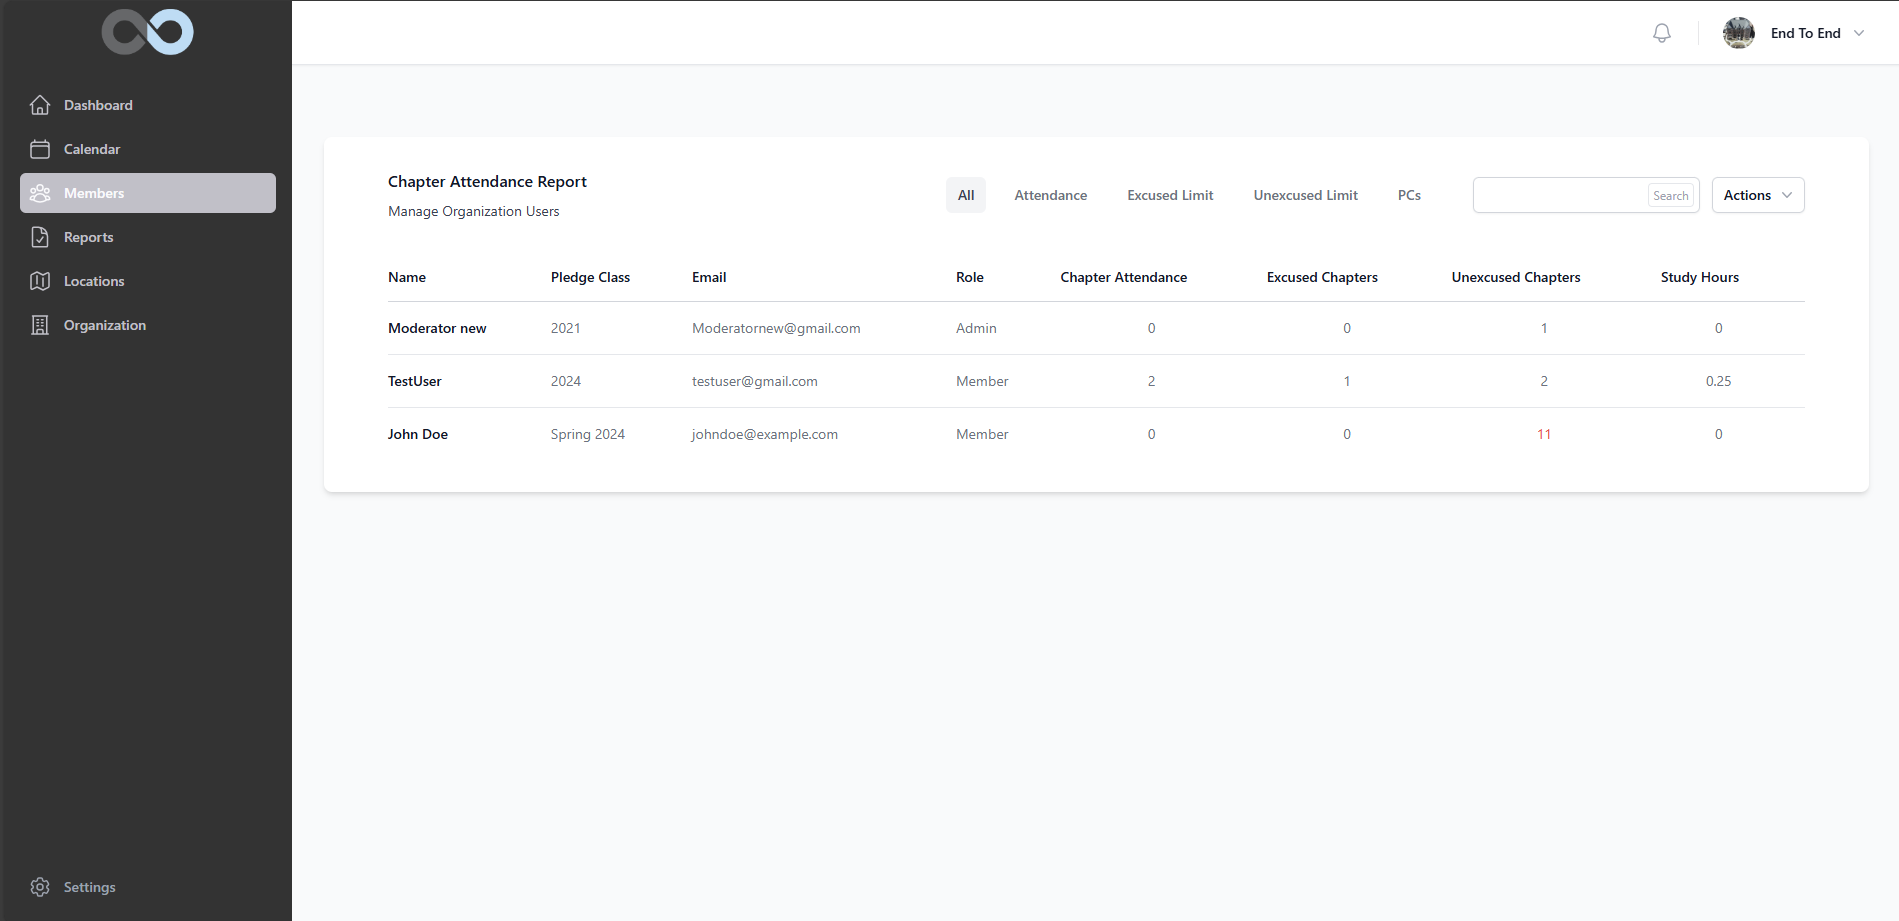Open Dashboard via the home icon

(x=40, y=105)
